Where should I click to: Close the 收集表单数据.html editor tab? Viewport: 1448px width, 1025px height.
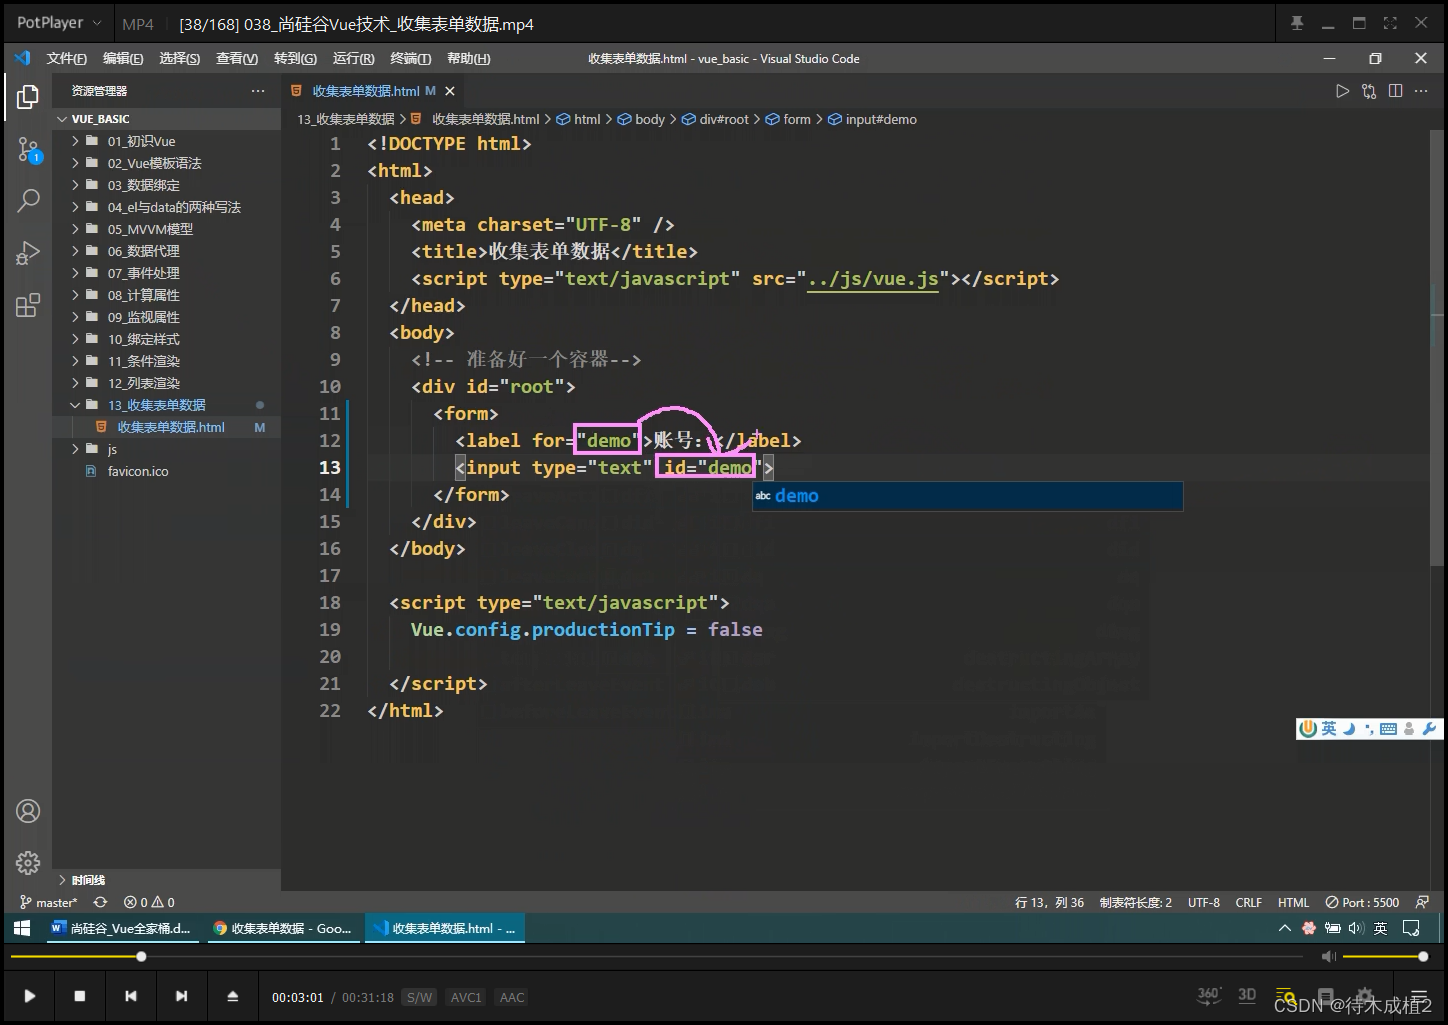(450, 91)
